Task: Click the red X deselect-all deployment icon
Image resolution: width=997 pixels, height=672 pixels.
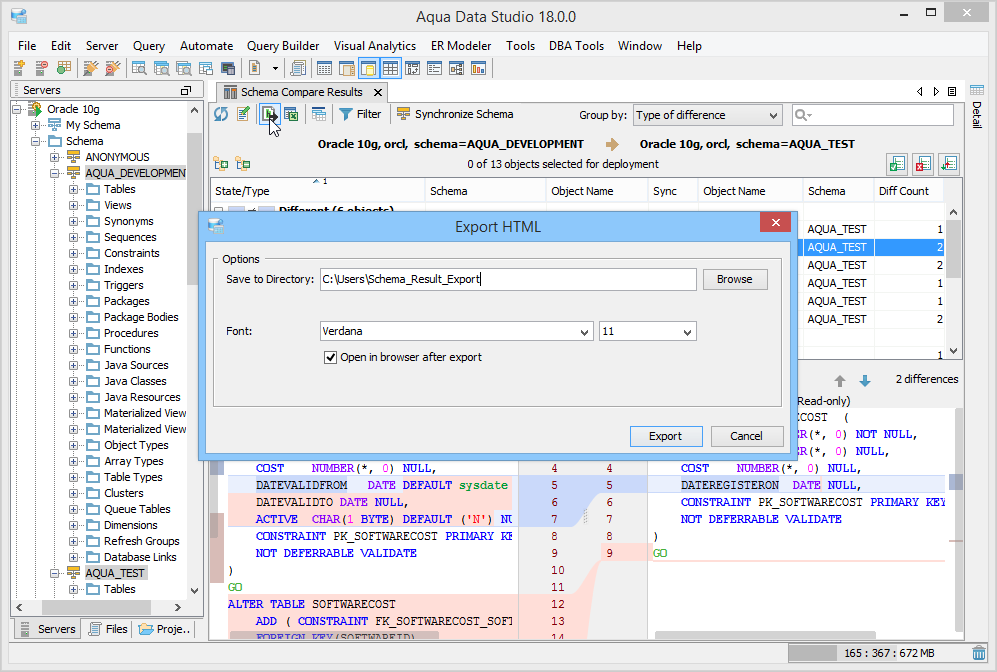Action: point(923,164)
